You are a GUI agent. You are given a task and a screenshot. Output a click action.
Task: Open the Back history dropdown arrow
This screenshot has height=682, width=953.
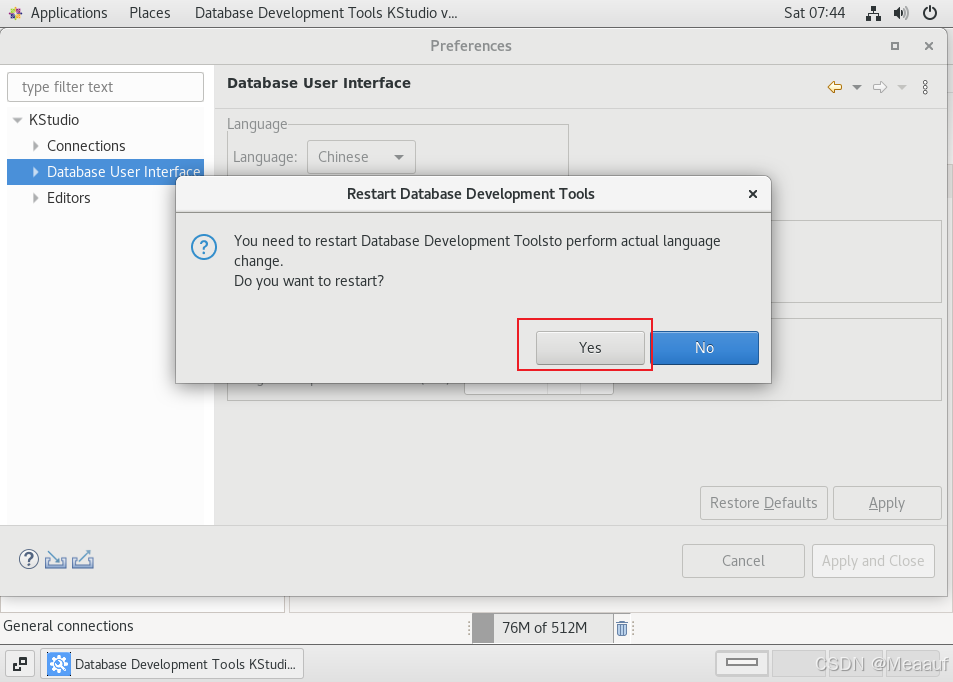(x=857, y=88)
